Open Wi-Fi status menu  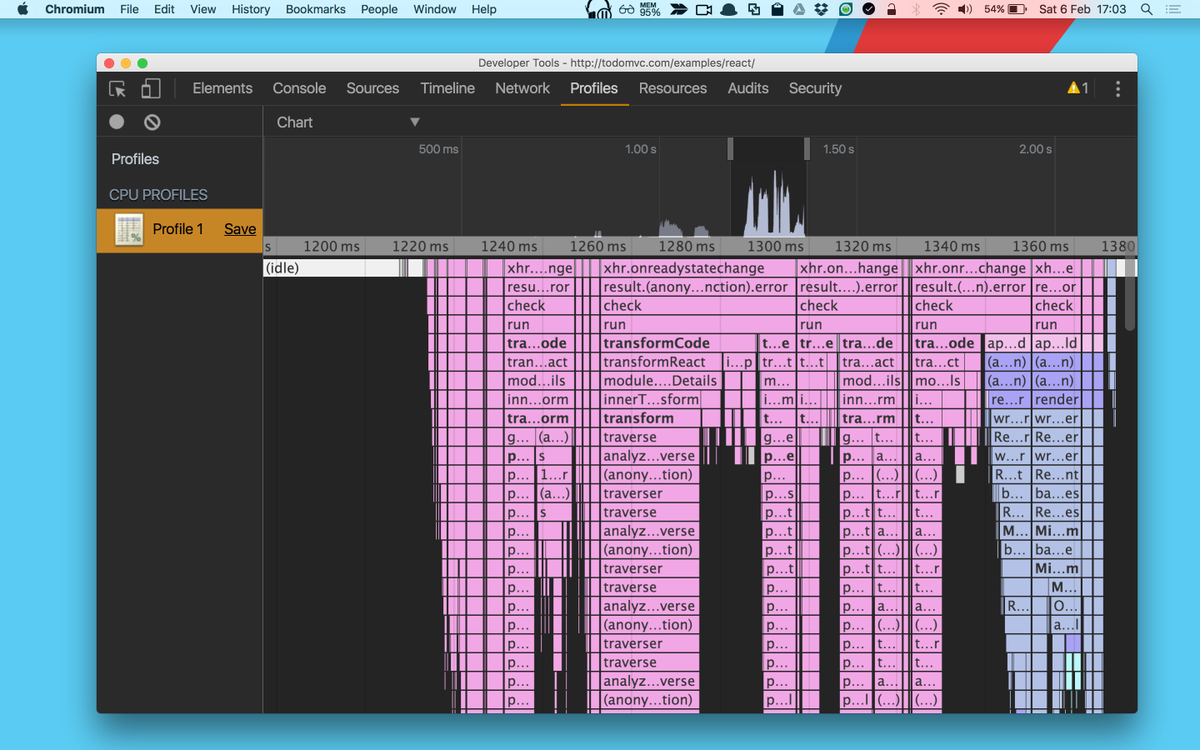[x=941, y=9]
